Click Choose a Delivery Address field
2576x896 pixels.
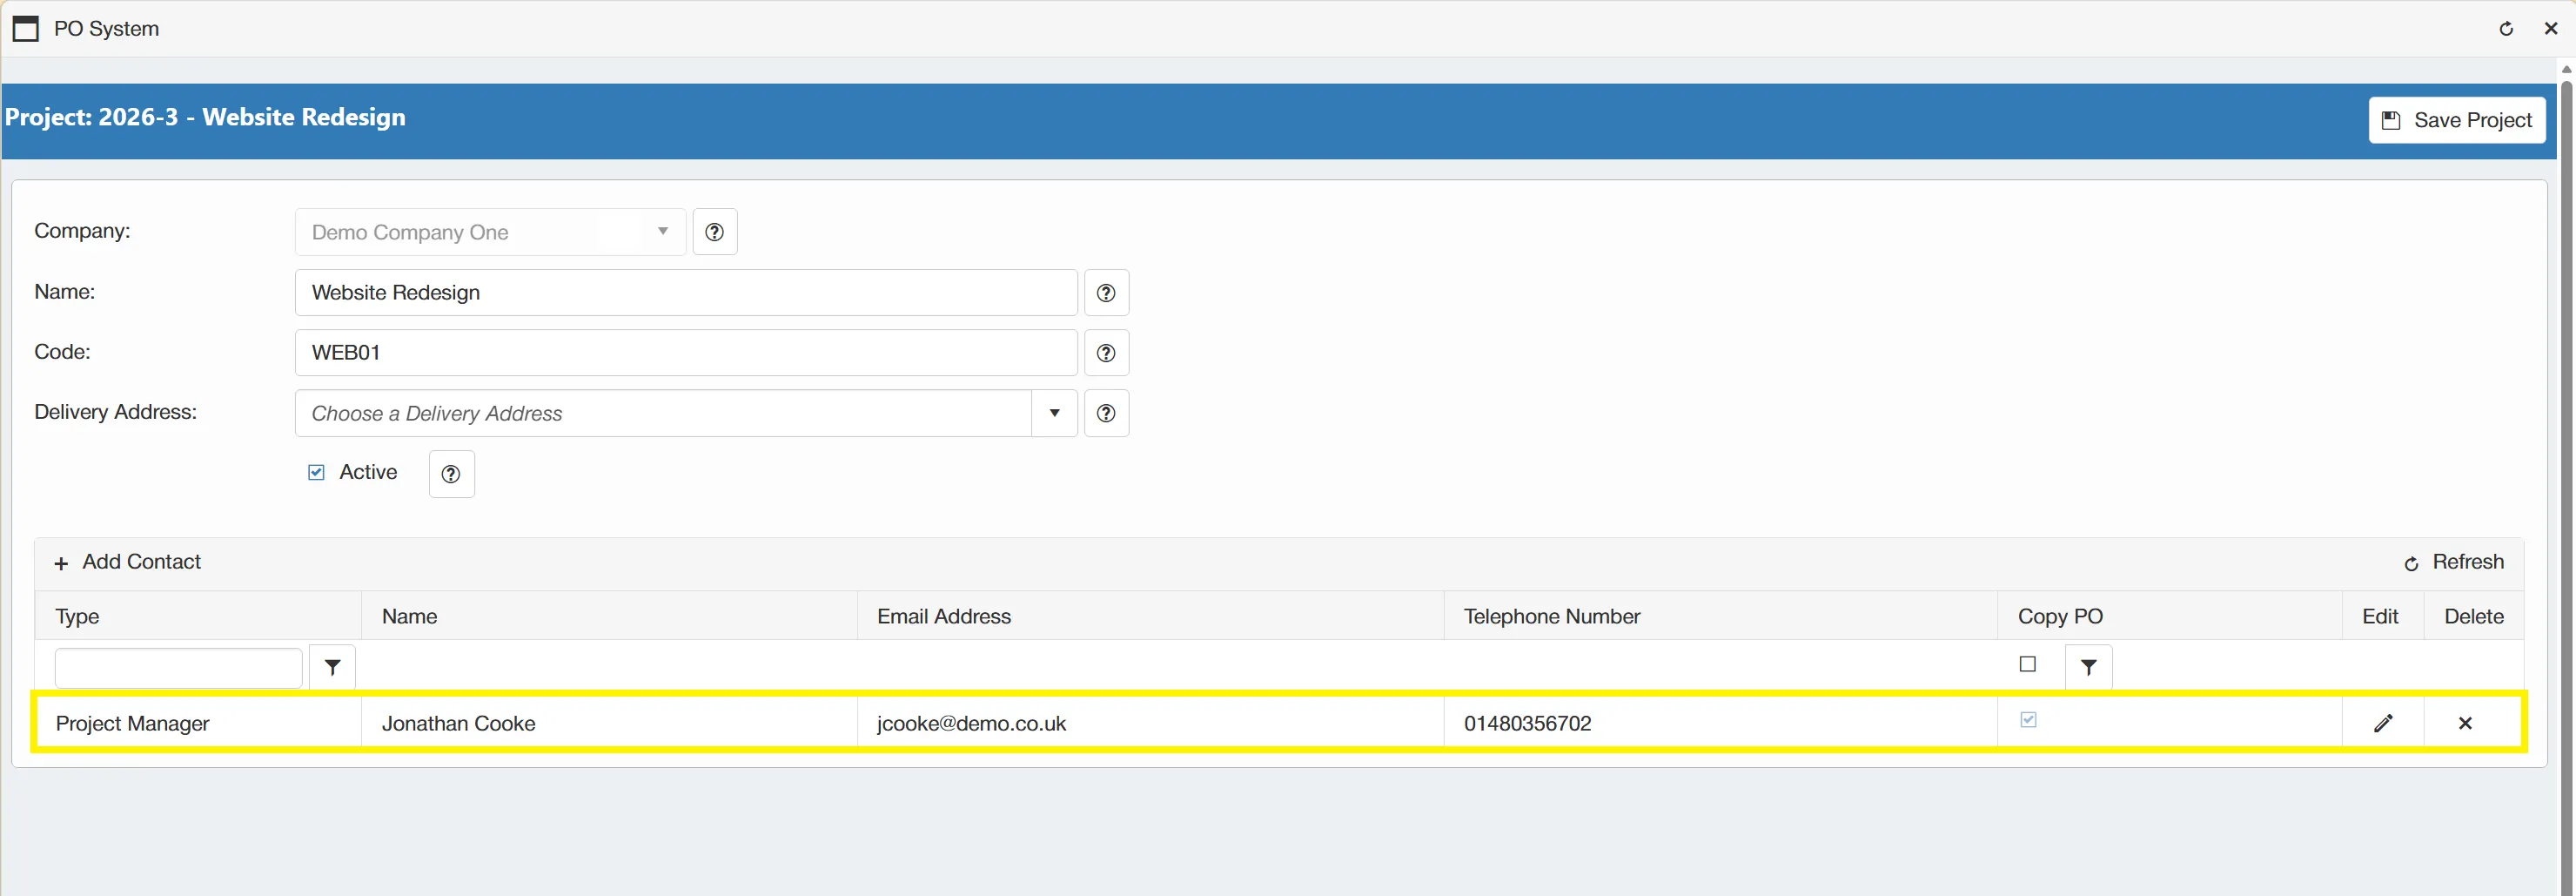(x=663, y=413)
